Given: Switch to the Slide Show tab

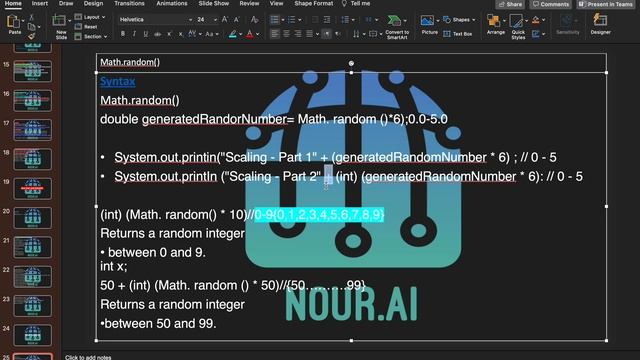Looking at the screenshot, I should coord(213,3).
